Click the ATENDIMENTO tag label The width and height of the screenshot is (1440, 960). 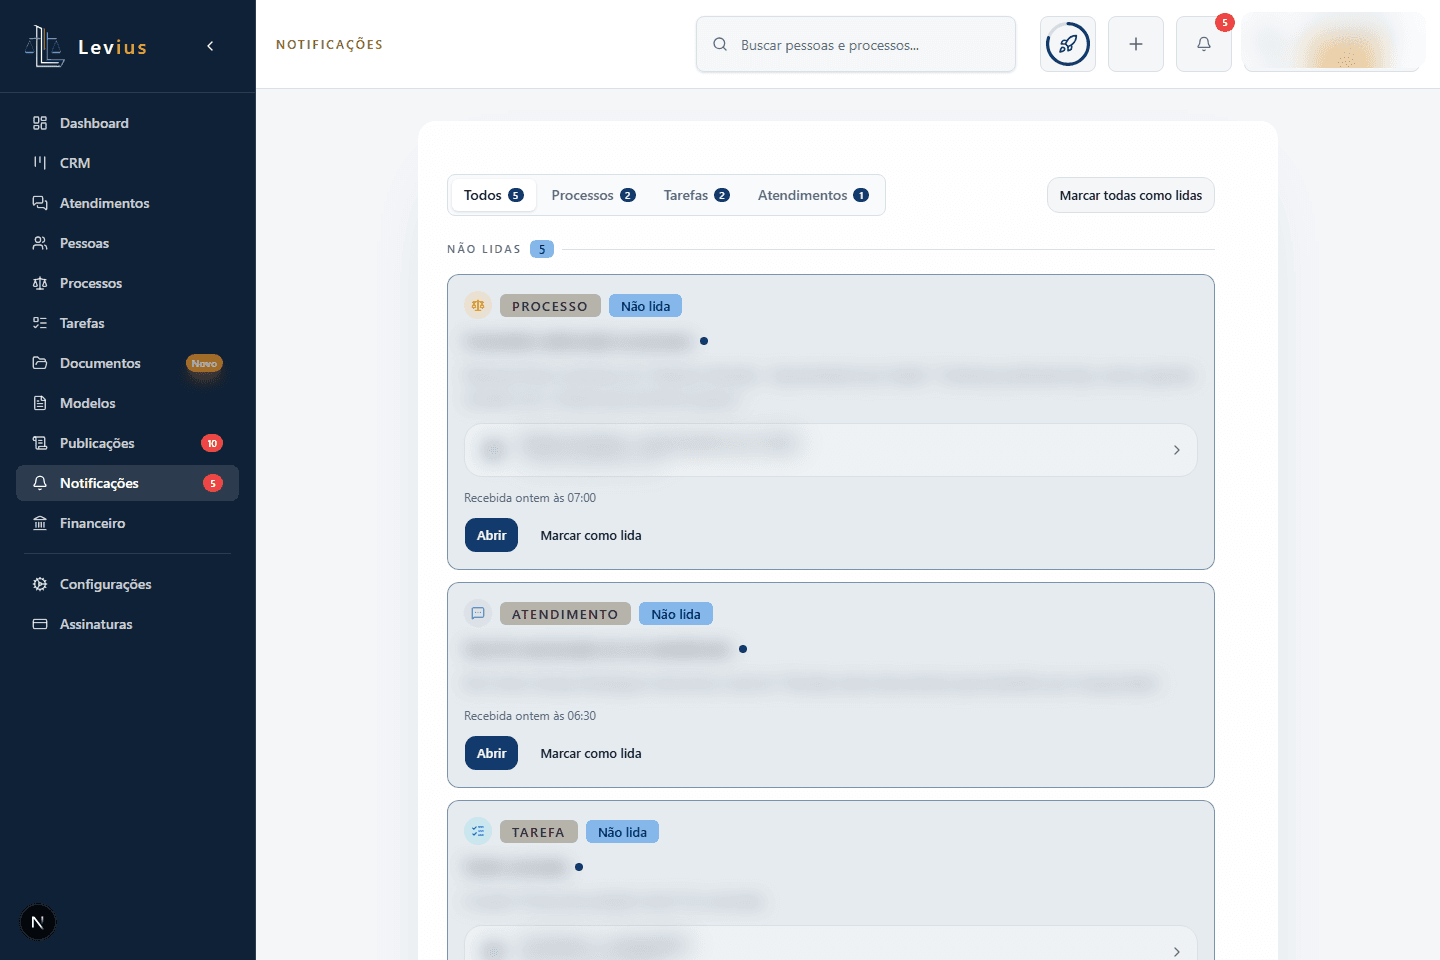pyautogui.click(x=565, y=614)
